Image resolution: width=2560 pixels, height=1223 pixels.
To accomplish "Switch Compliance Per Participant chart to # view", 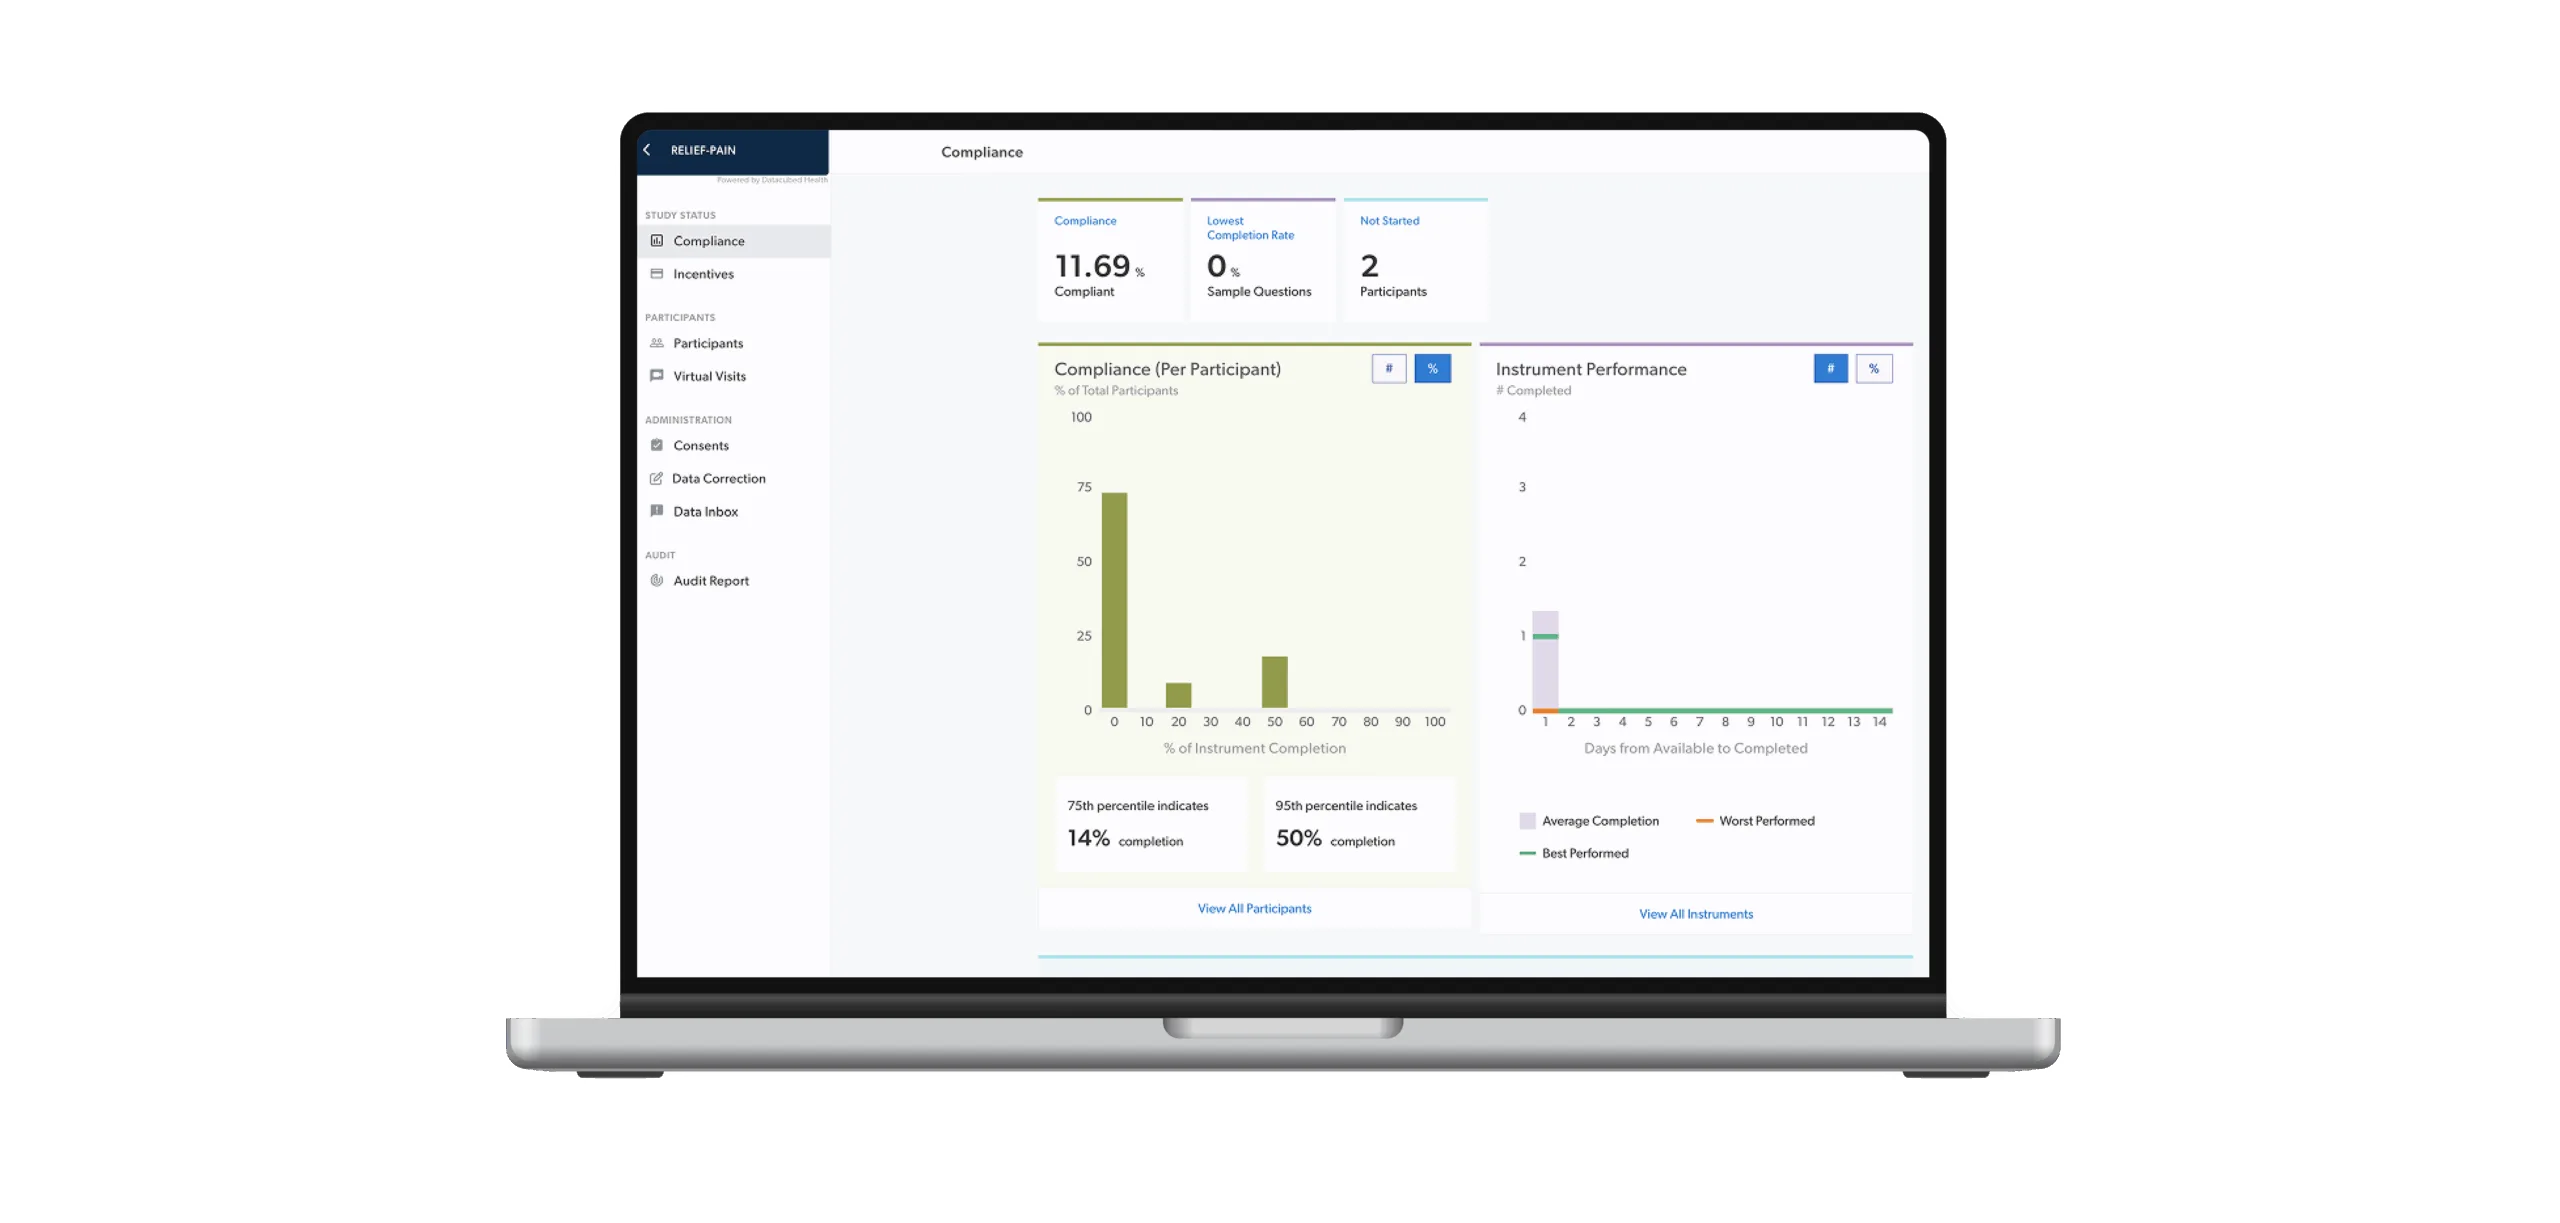I will pos(1388,369).
